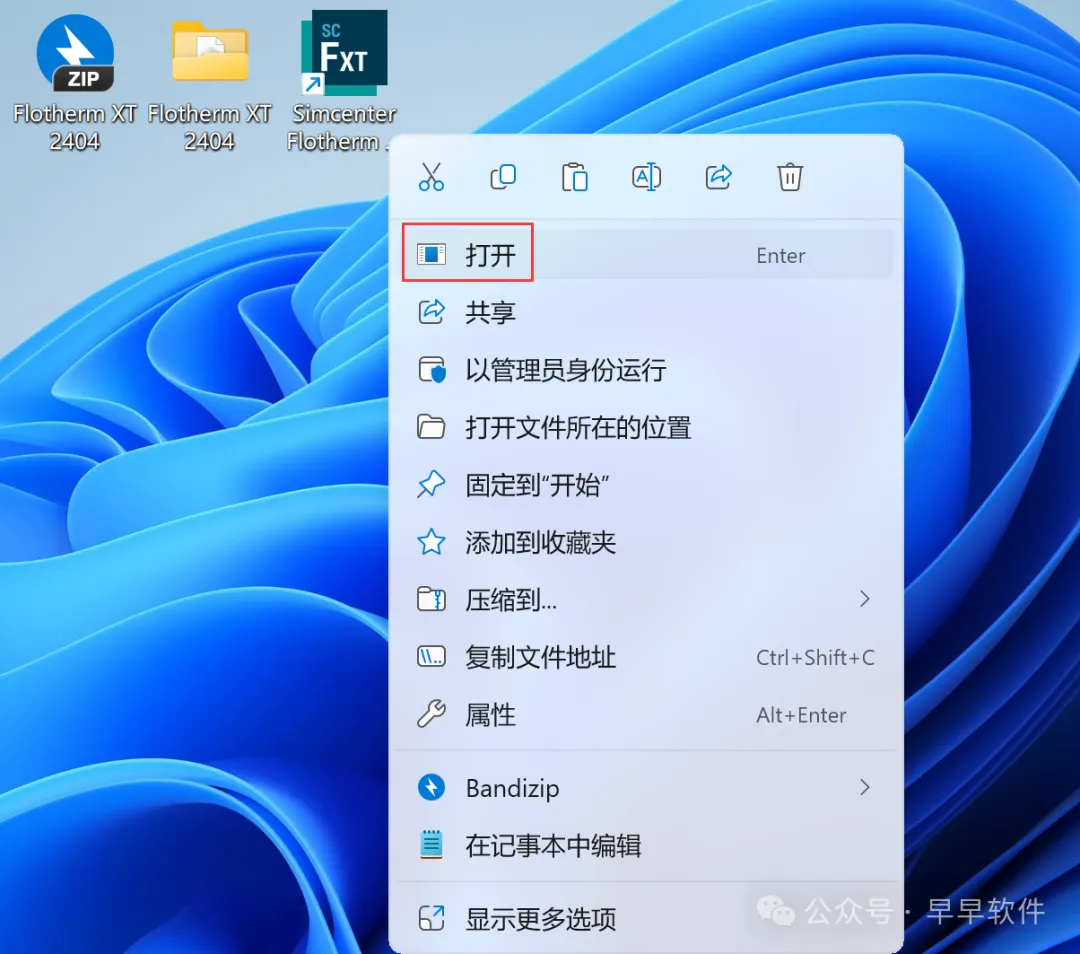Choose 在记事本中编辑 menu entry

tap(646, 845)
